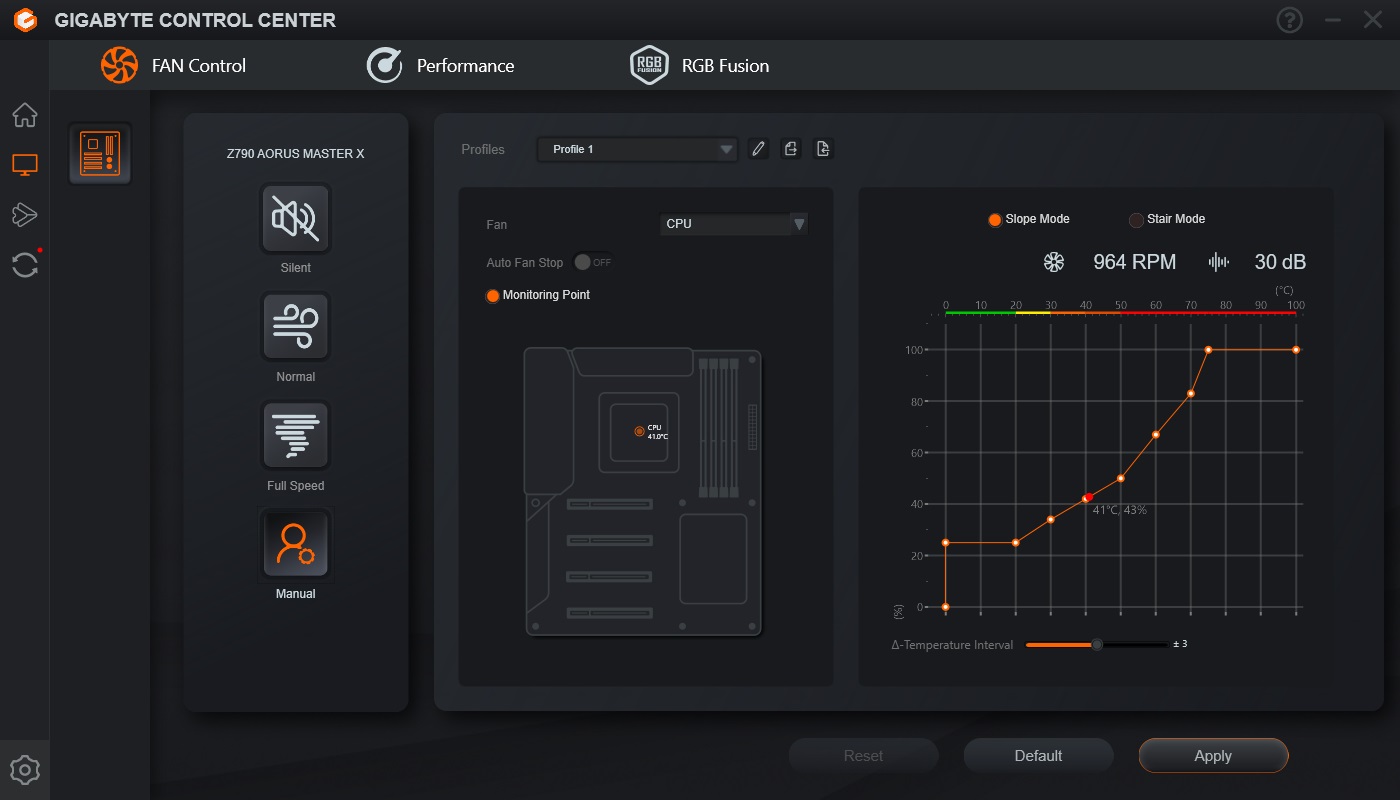Click the Default button

click(1038, 756)
